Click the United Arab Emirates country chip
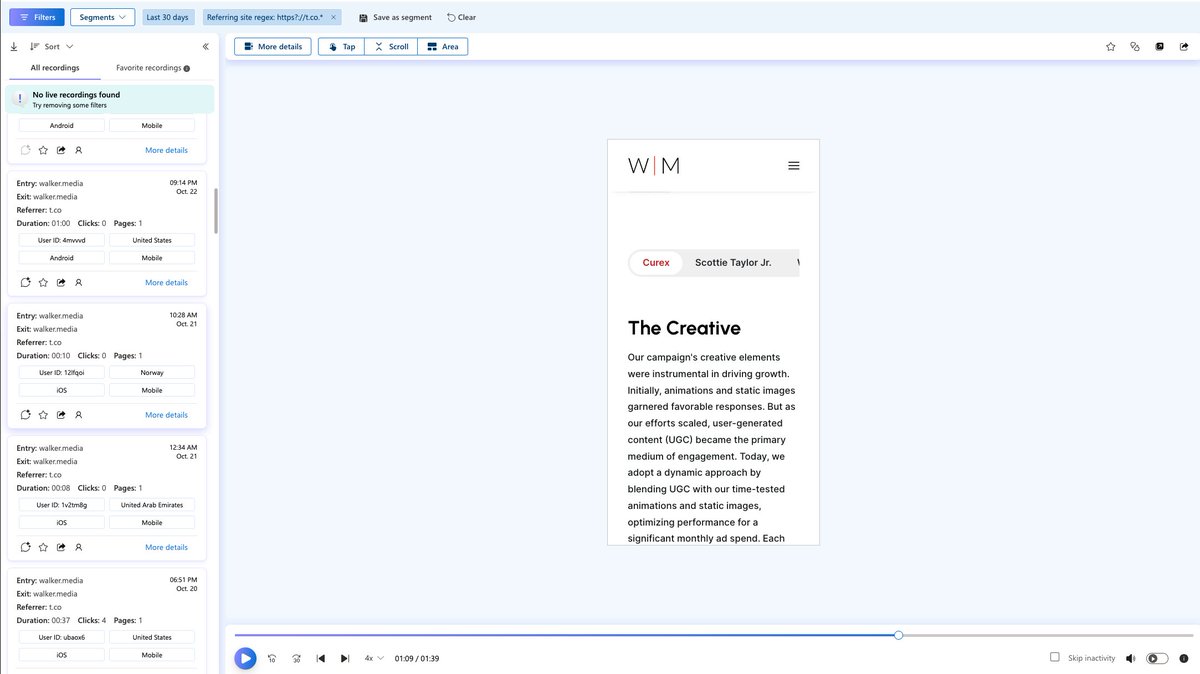The width and height of the screenshot is (1200, 674). [152, 505]
